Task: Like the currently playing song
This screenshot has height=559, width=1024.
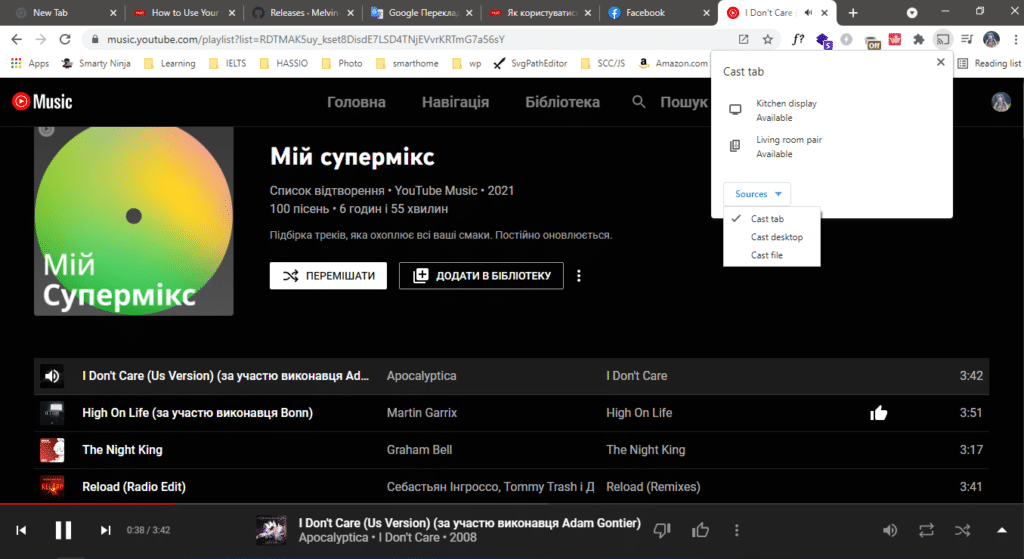Action: (700, 530)
